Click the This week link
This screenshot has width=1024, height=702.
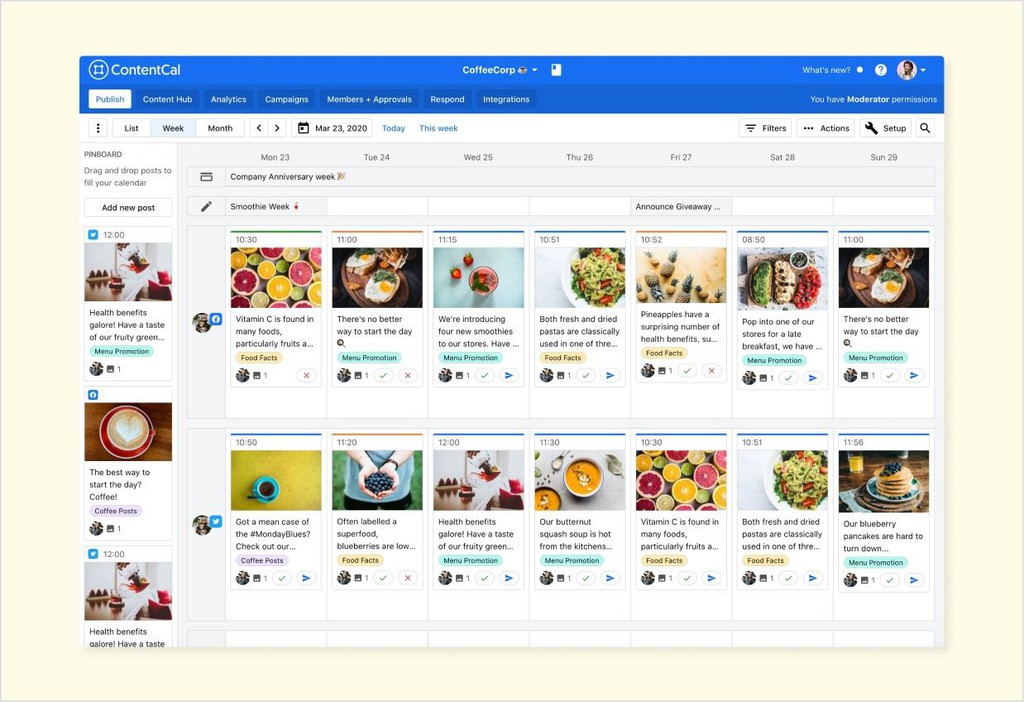pyautogui.click(x=438, y=128)
